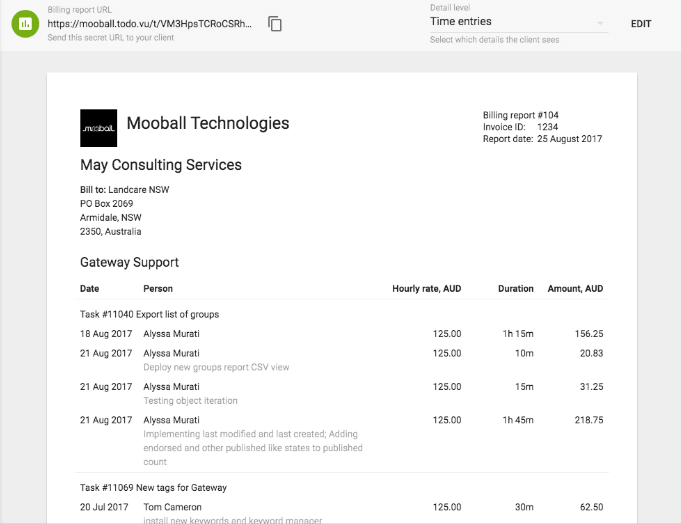
Task: Copy the billing report URL
Action: 274,24
